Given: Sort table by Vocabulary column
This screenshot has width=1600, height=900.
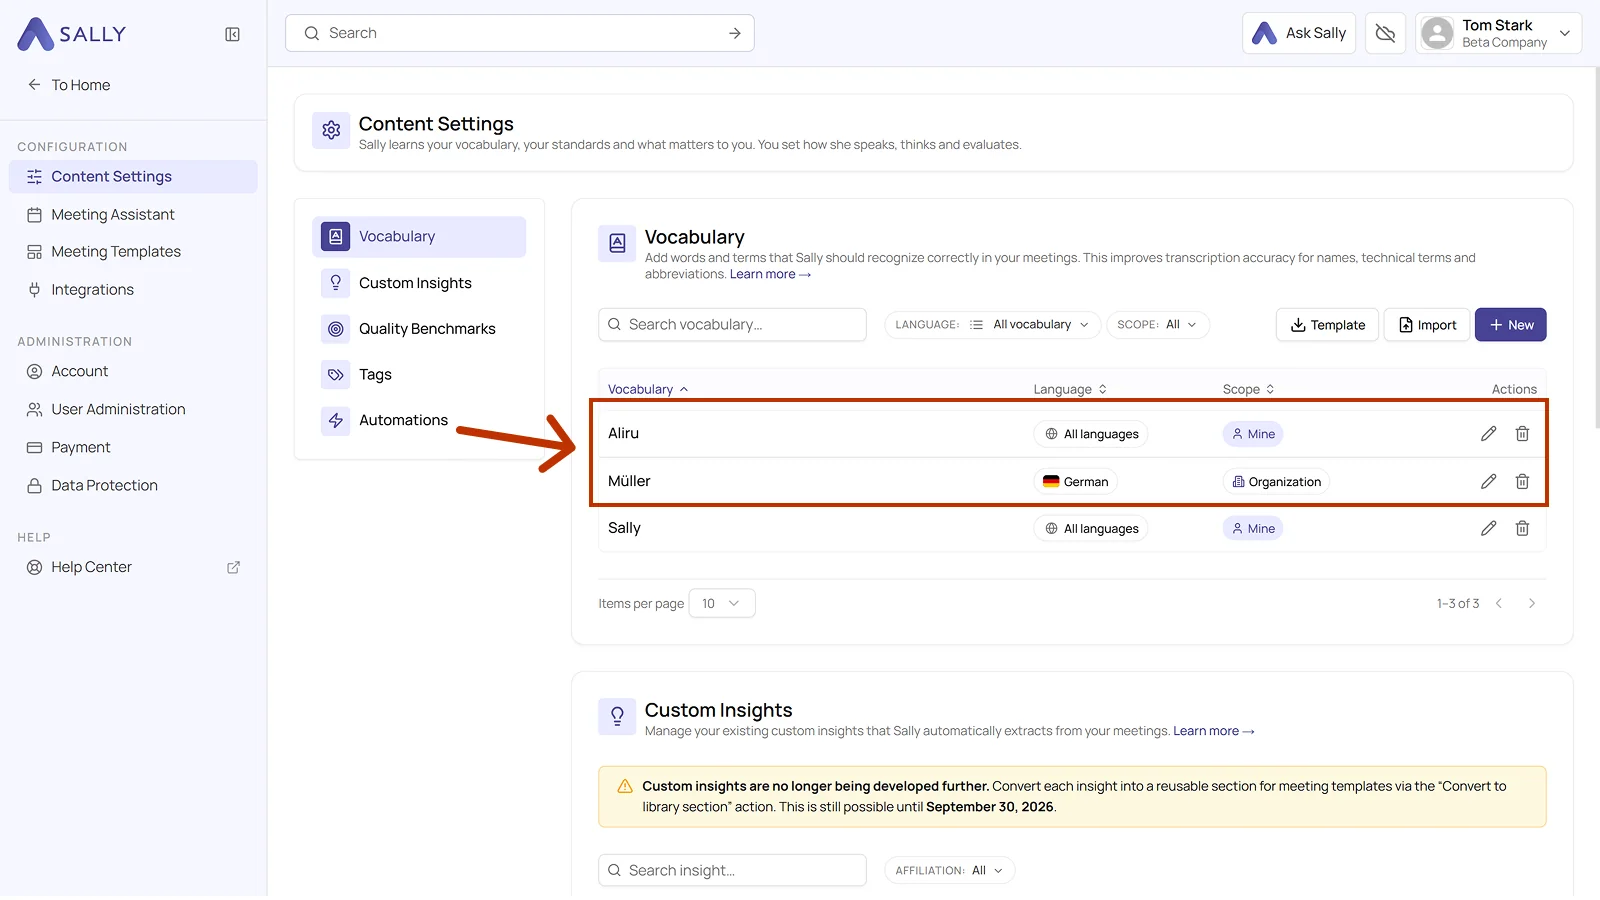Looking at the screenshot, I should 648,389.
